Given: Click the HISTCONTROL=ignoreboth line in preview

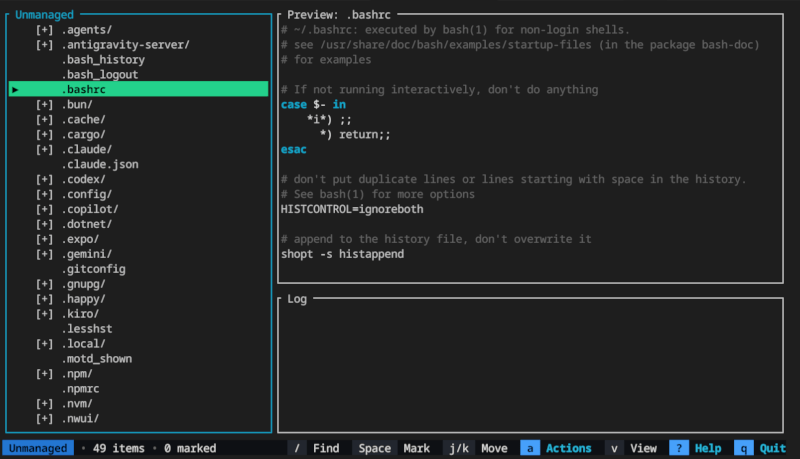Looking at the screenshot, I should point(352,209).
